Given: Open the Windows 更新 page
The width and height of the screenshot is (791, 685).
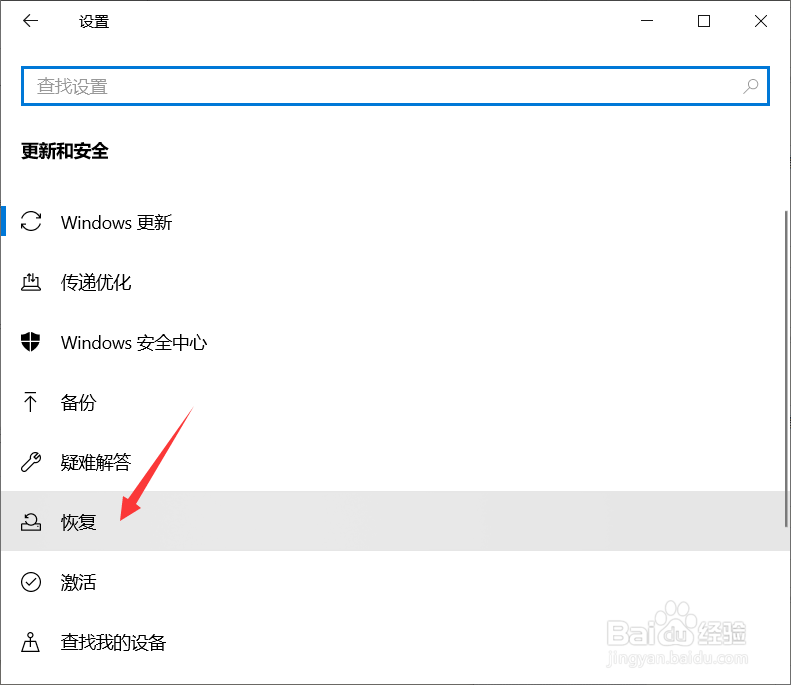Looking at the screenshot, I should (392, 221).
